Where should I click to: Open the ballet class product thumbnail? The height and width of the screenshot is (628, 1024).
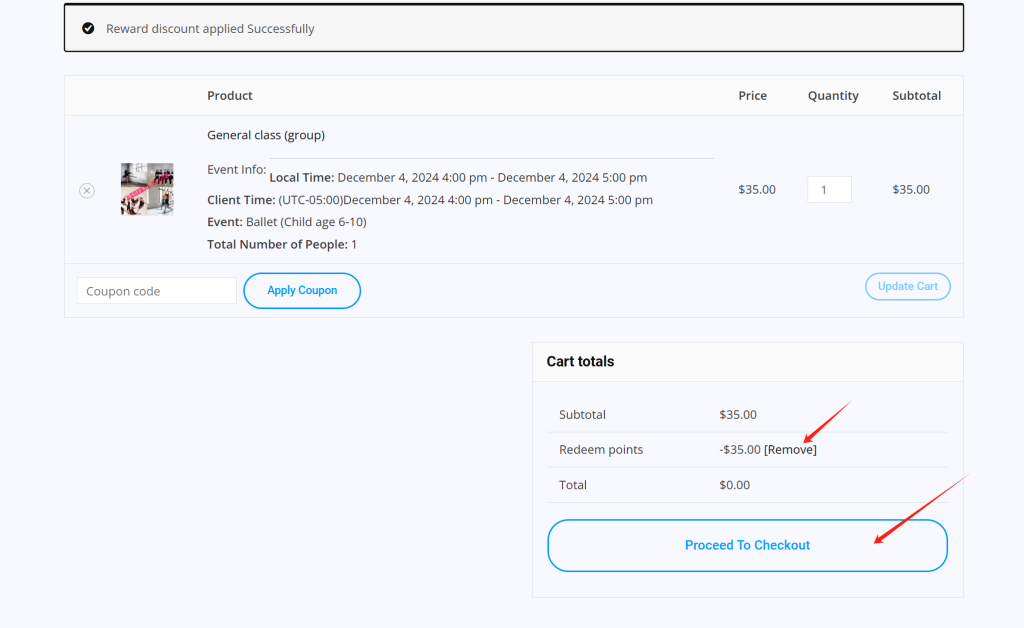[147, 189]
